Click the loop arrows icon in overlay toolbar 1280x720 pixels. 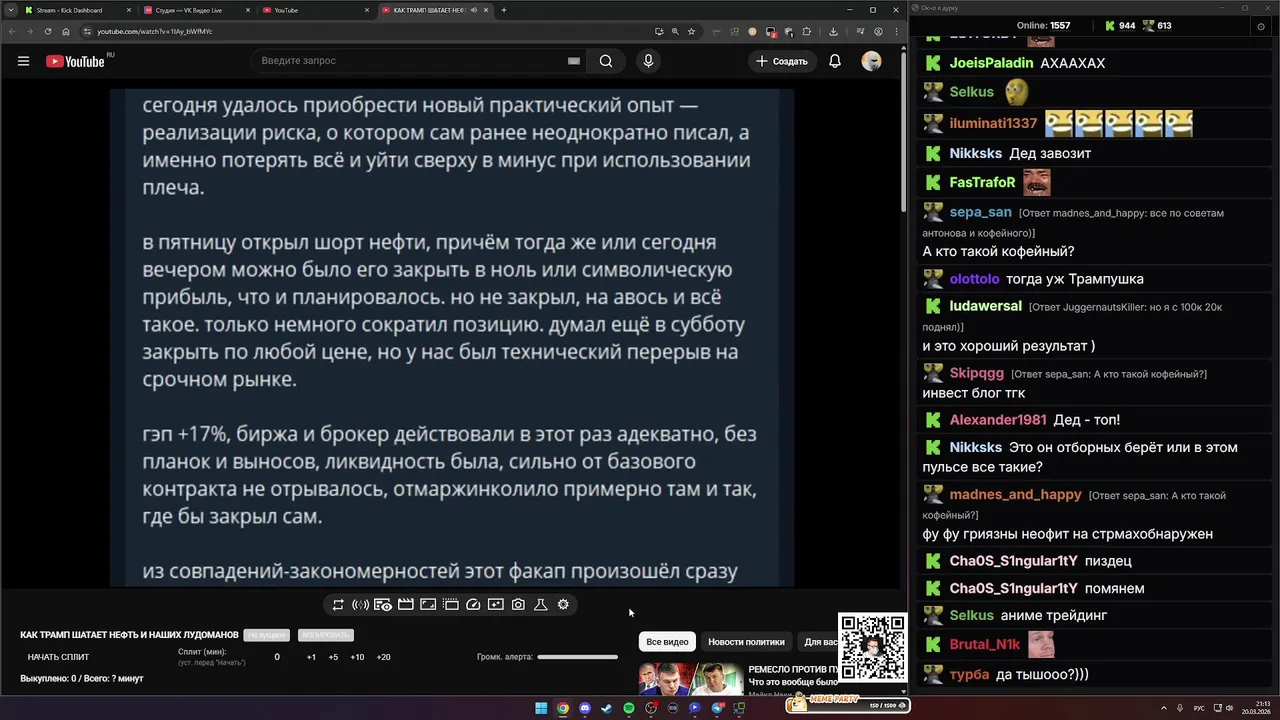[338, 605]
